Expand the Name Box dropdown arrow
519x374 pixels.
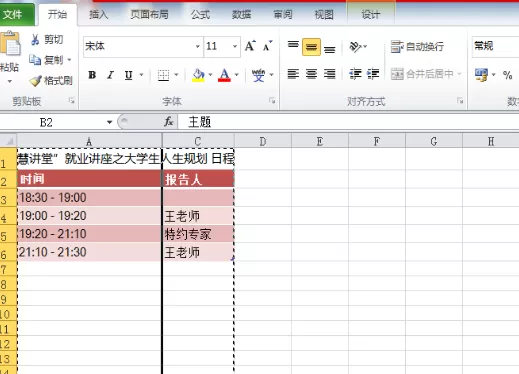[x=109, y=122]
